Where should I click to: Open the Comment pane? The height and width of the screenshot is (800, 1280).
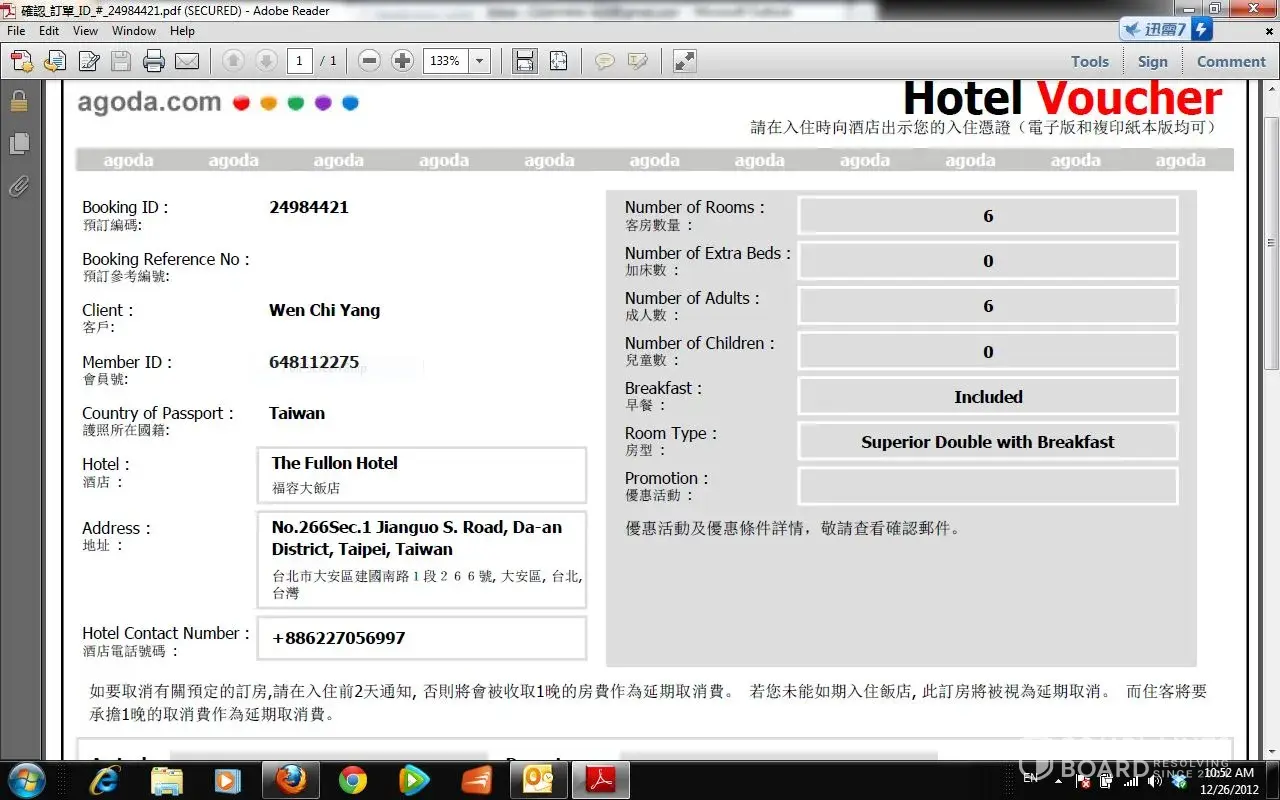[1232, 61]
